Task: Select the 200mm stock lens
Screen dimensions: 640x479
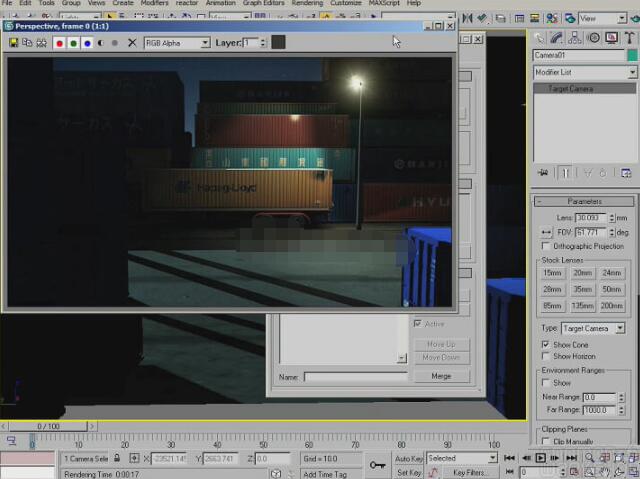Action: click(x=611, y=306)
